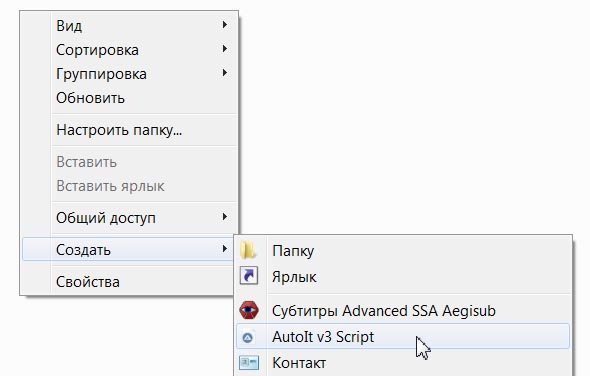Screen dimensions: 590x376
Task: Create a new folder via Папку
Action: point(403,251)
